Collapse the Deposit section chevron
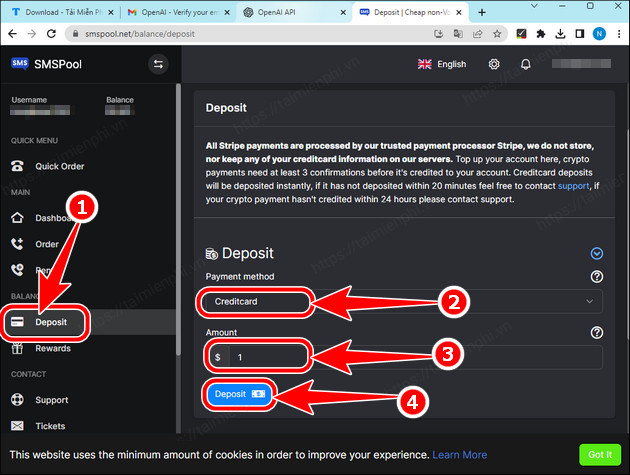 [x=597, y=254]
